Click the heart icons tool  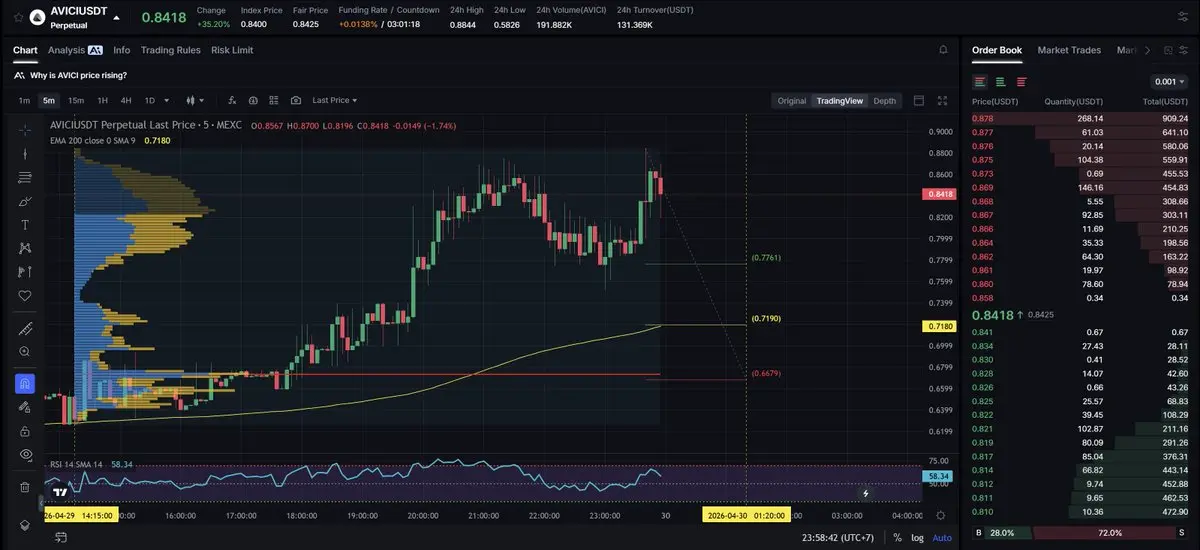[x=25, y=296]
